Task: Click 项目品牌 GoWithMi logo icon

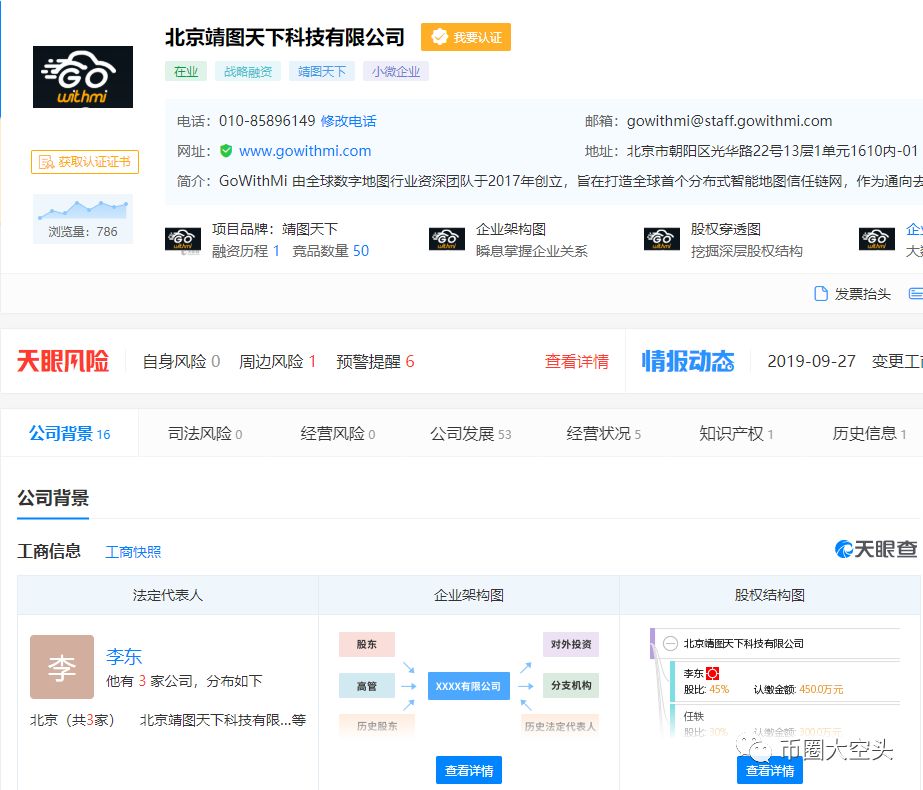Action: [x=182, y=240]
